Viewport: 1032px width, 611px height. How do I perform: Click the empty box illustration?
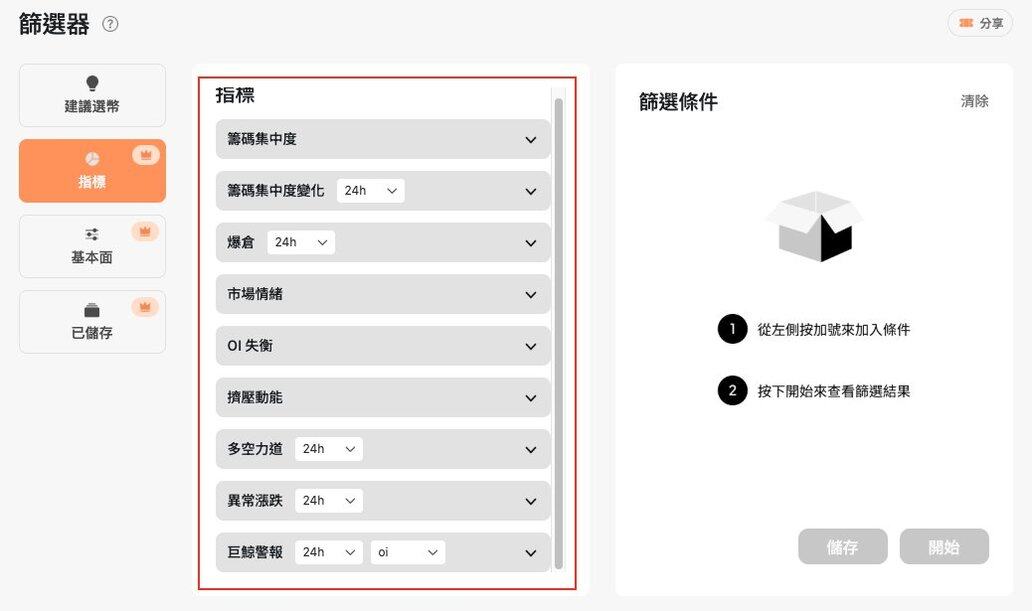pos(813,226)
